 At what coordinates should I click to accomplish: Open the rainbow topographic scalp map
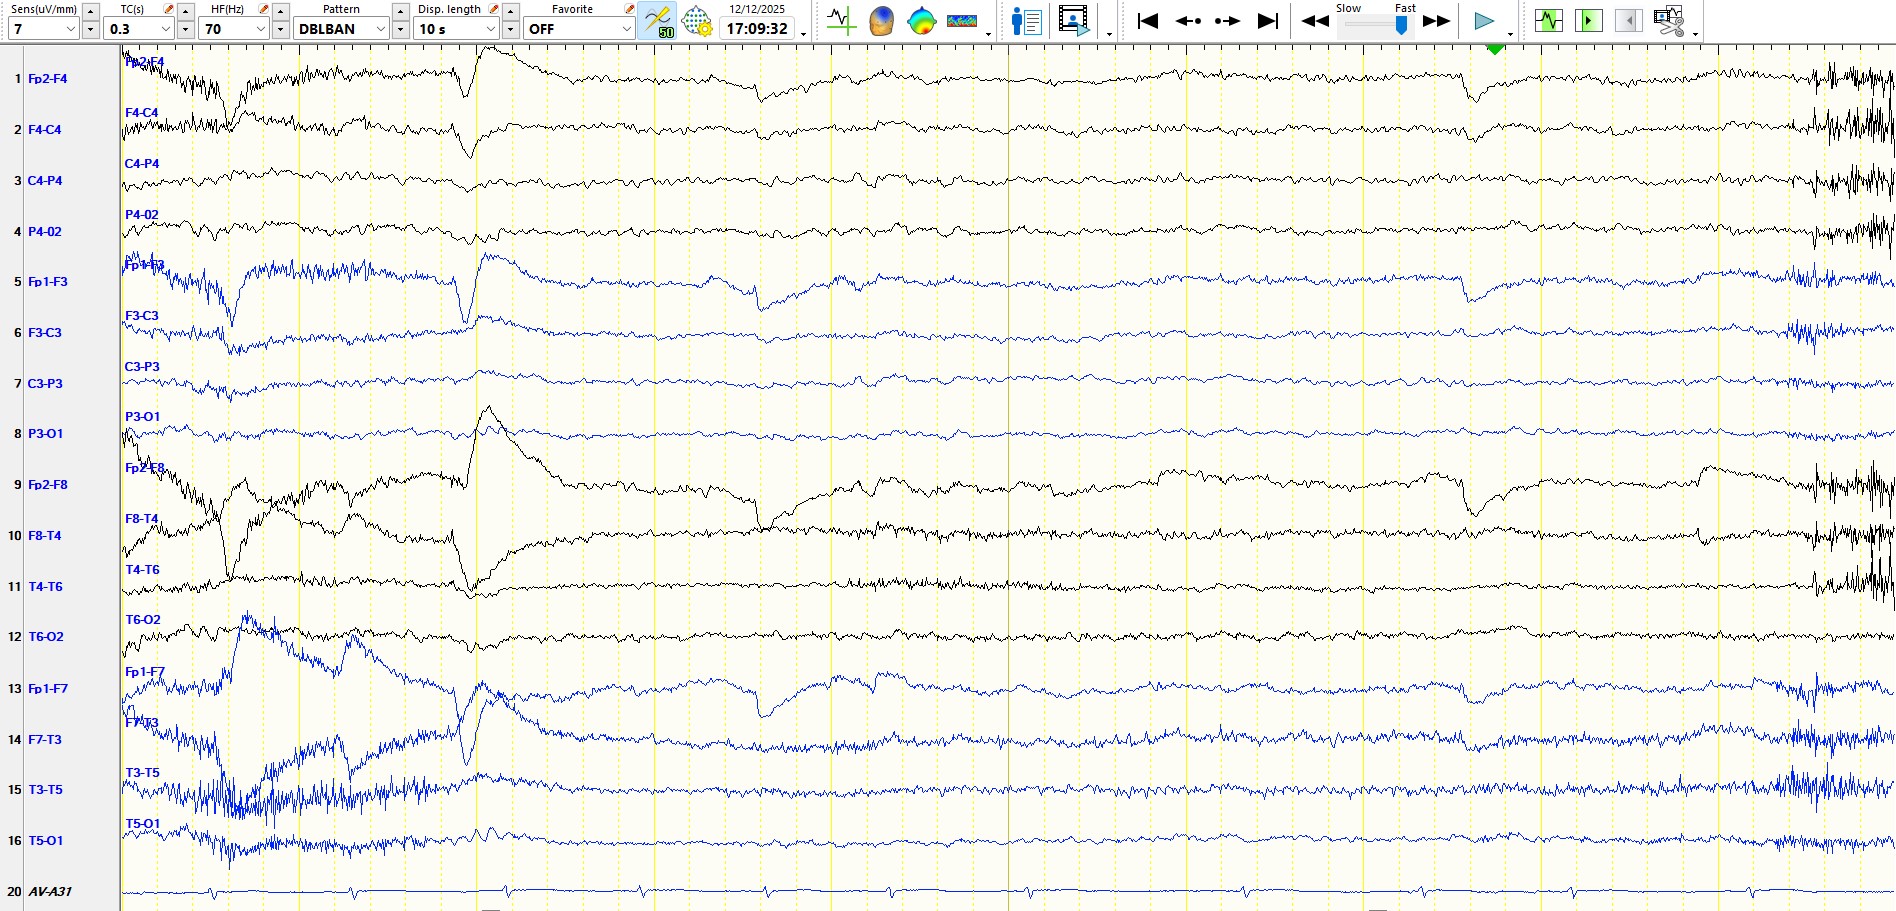point(921,21)
